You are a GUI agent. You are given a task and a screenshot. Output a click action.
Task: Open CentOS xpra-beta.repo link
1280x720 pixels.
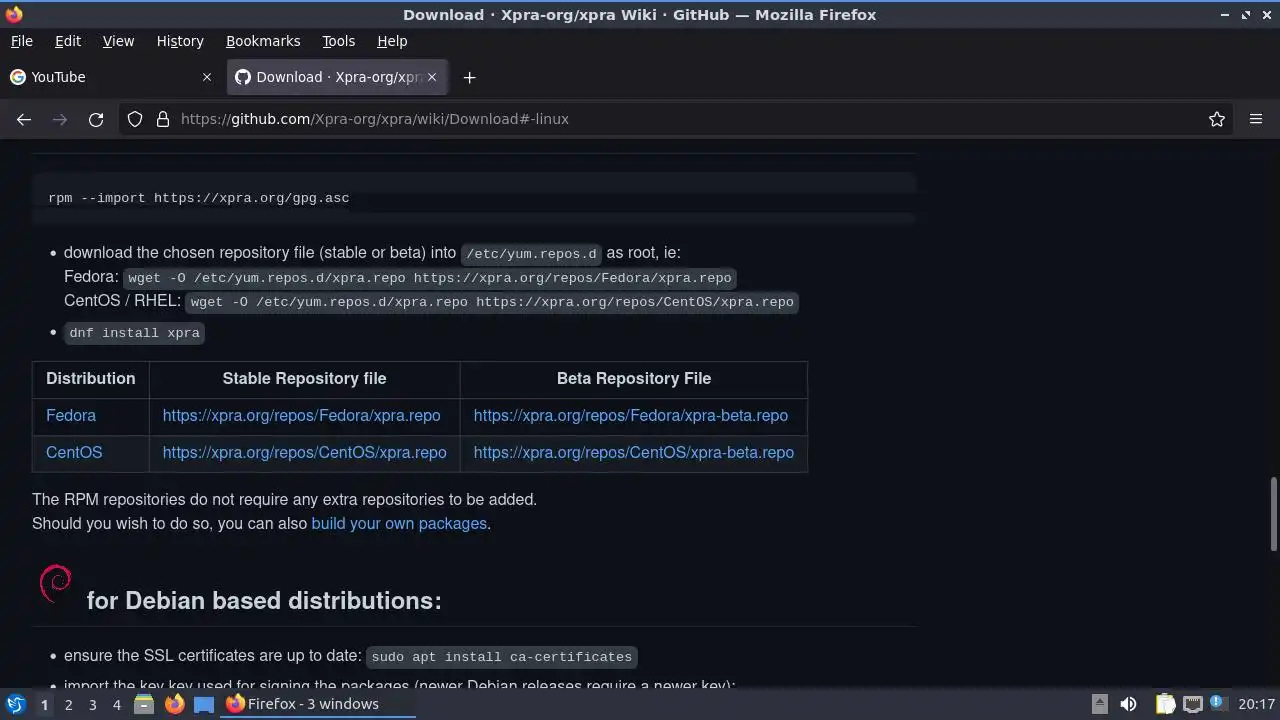[634, 453]
